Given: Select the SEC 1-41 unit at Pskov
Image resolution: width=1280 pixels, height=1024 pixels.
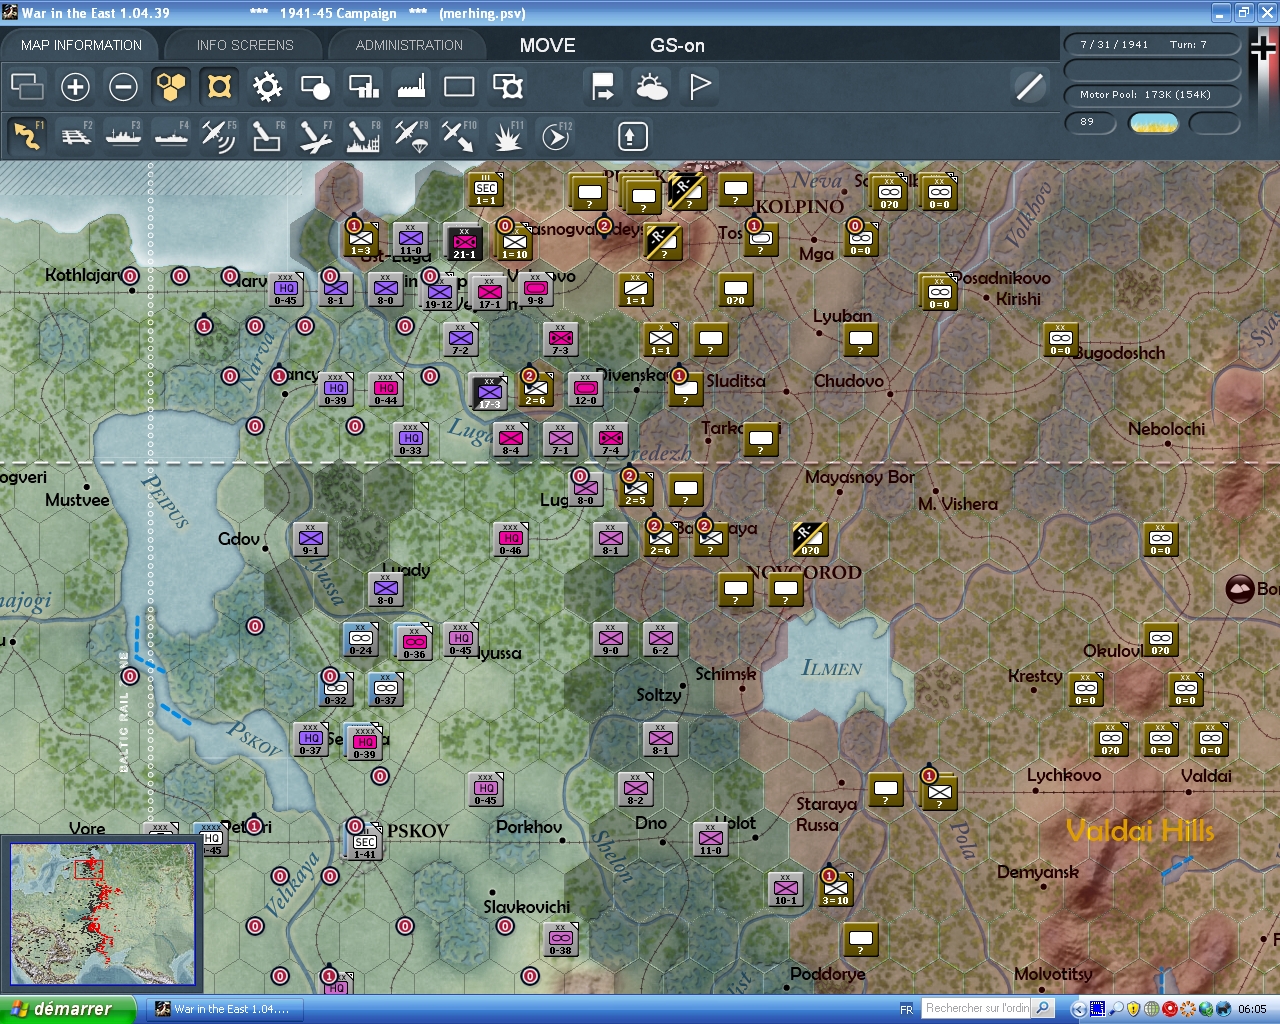Looking at the screenshot, I should tap(365, 843).
